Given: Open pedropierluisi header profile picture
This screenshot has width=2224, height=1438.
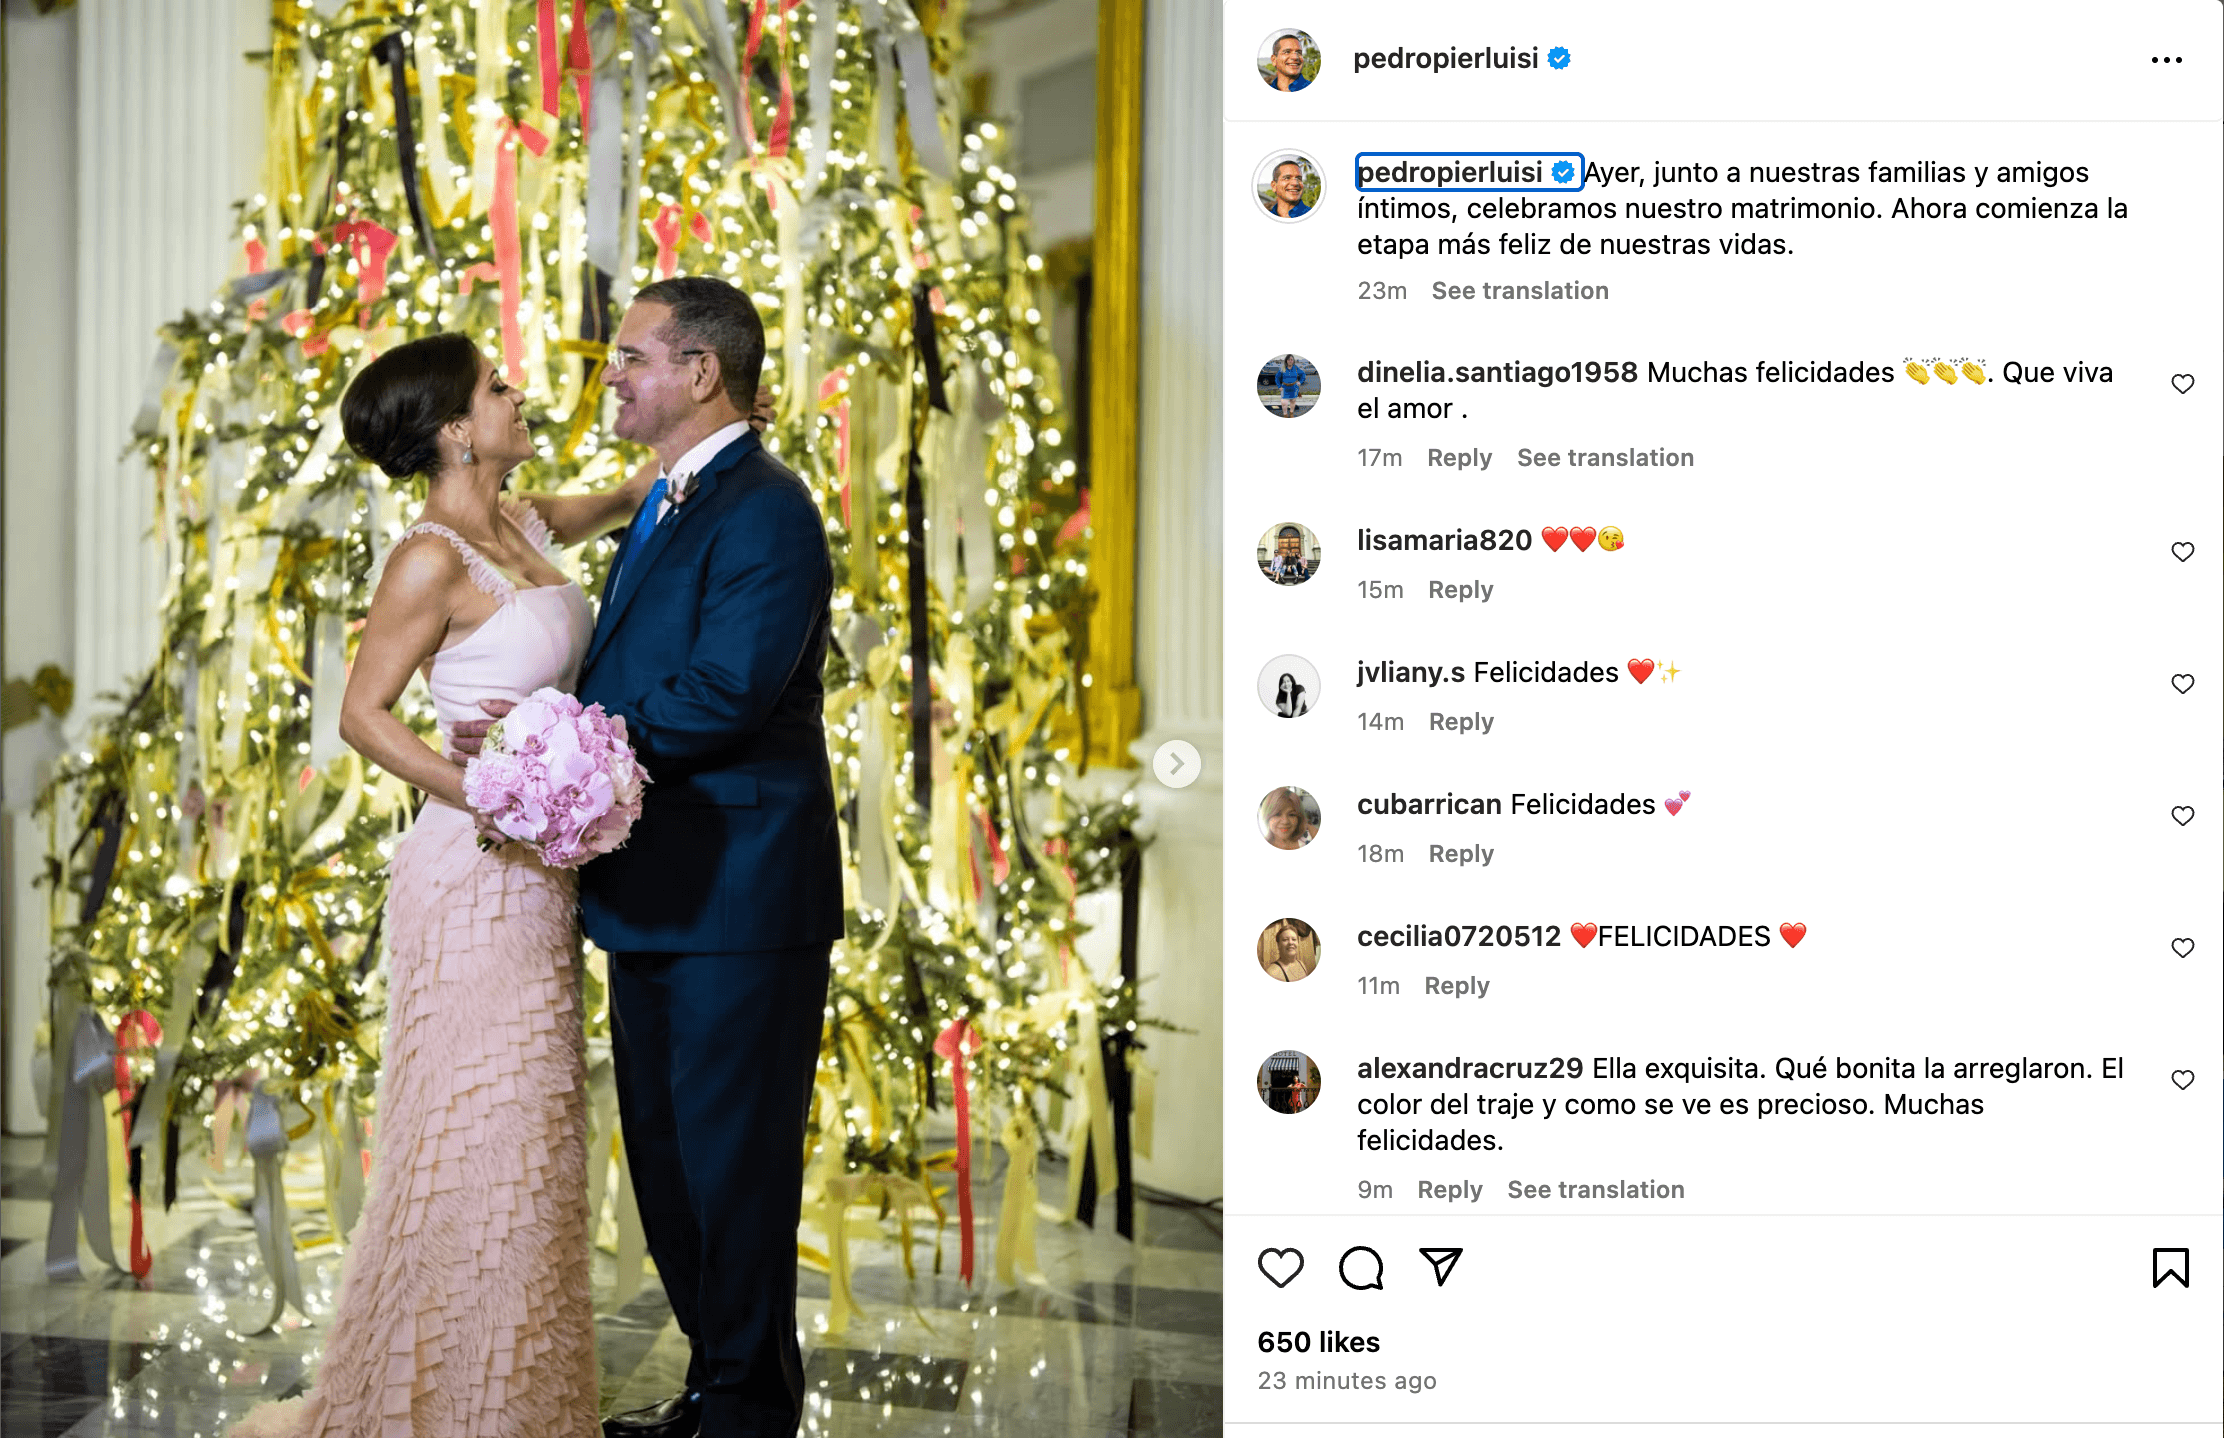Looking at the screenshot, I should pyautogui.click(x=1288, y=60).
